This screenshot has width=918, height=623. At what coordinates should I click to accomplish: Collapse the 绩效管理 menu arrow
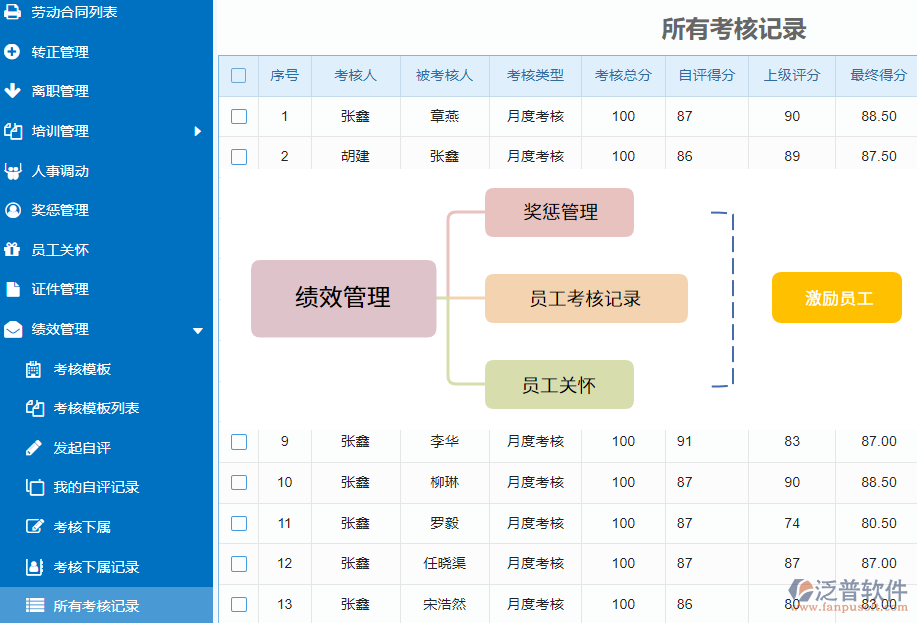[x=197, y=330]
